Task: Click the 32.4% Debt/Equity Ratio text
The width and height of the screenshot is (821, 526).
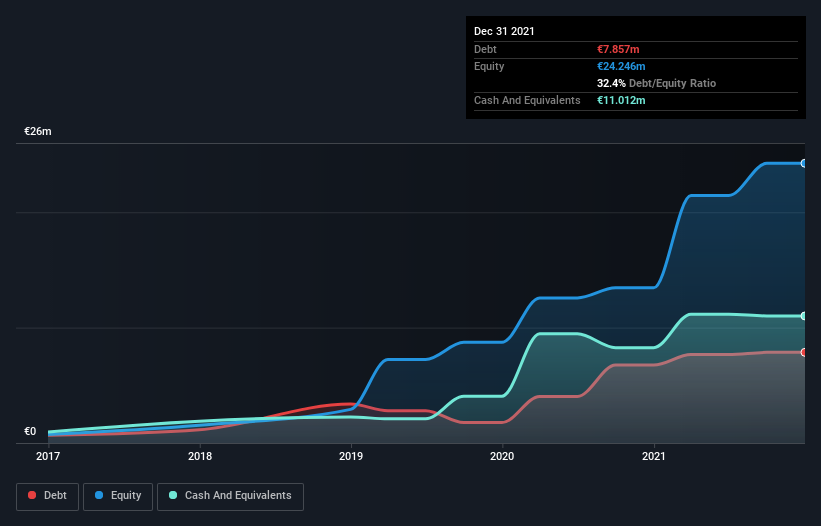Action: pos(657,83)
